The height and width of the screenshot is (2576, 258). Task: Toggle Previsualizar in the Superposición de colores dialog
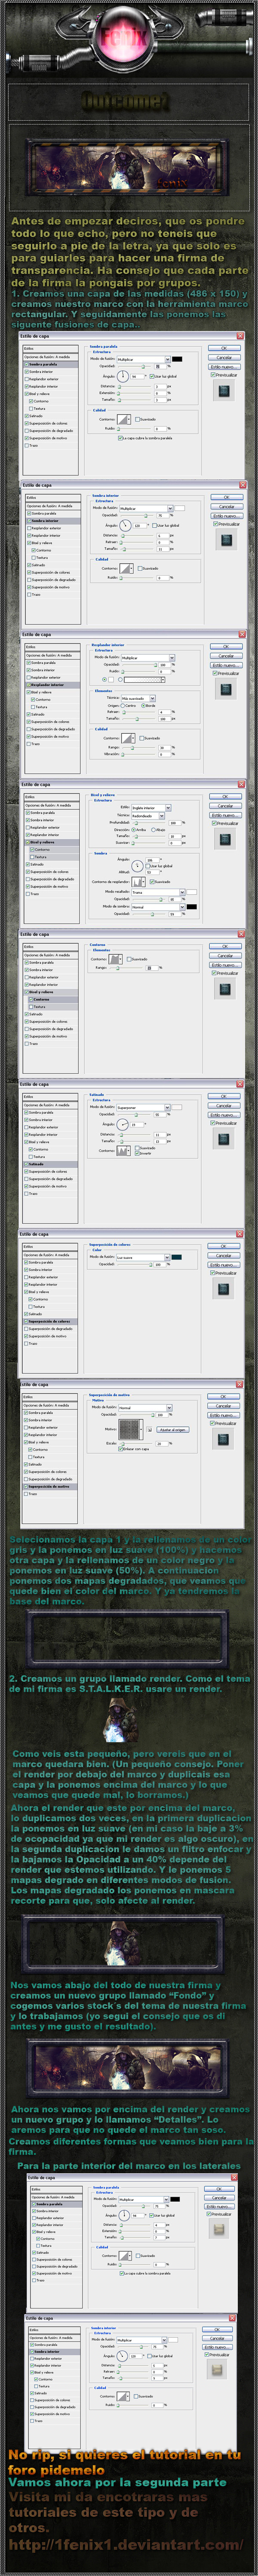(x=211, y=1273)
